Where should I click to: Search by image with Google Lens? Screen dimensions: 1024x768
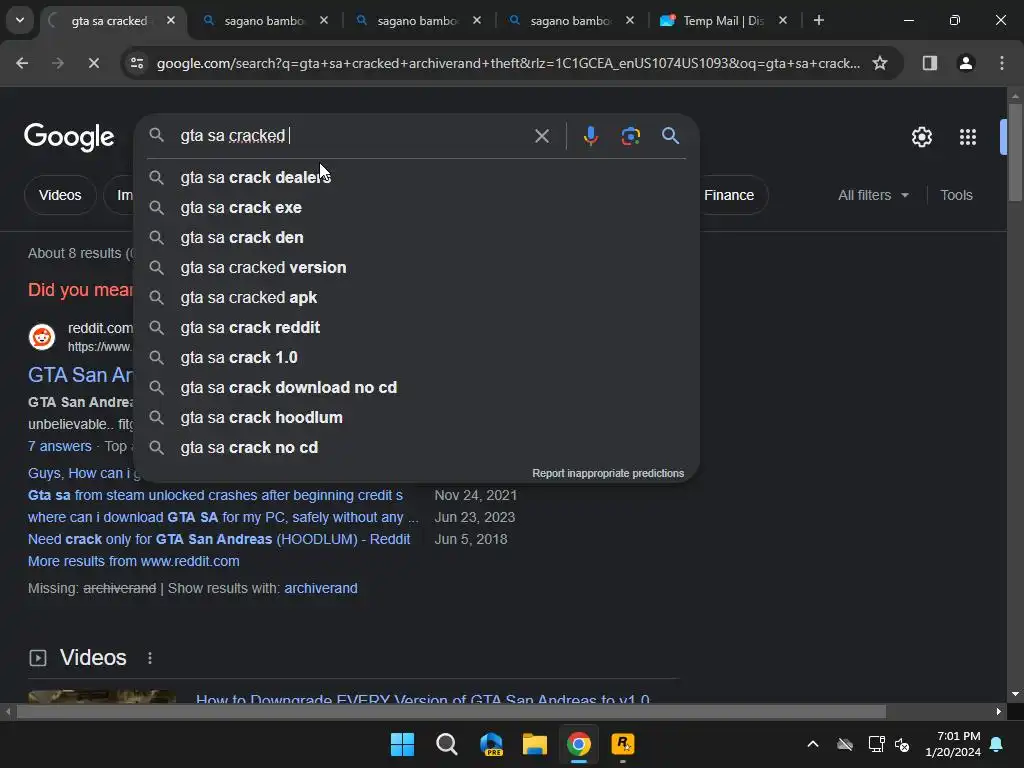click(x=630, y=136)
